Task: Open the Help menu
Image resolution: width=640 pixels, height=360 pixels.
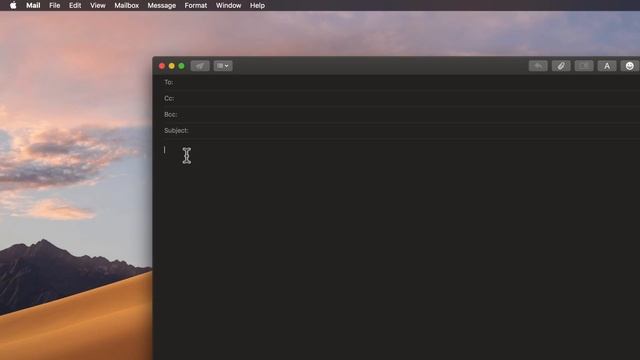Action: (257, 5)
